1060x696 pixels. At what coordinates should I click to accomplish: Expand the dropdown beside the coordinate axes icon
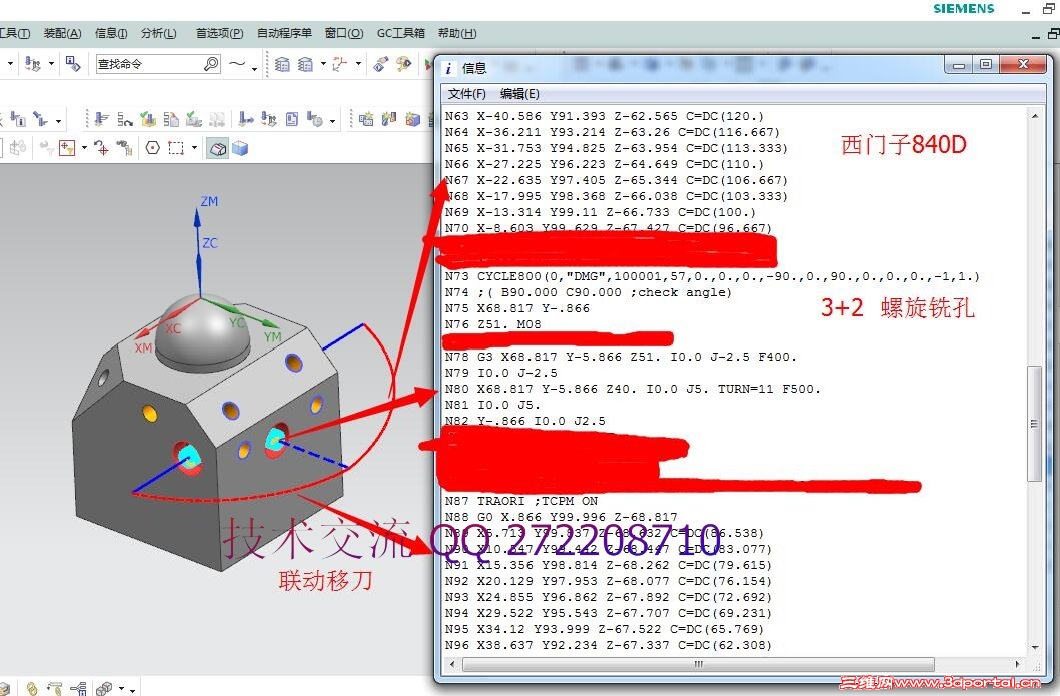coord(358,64)
